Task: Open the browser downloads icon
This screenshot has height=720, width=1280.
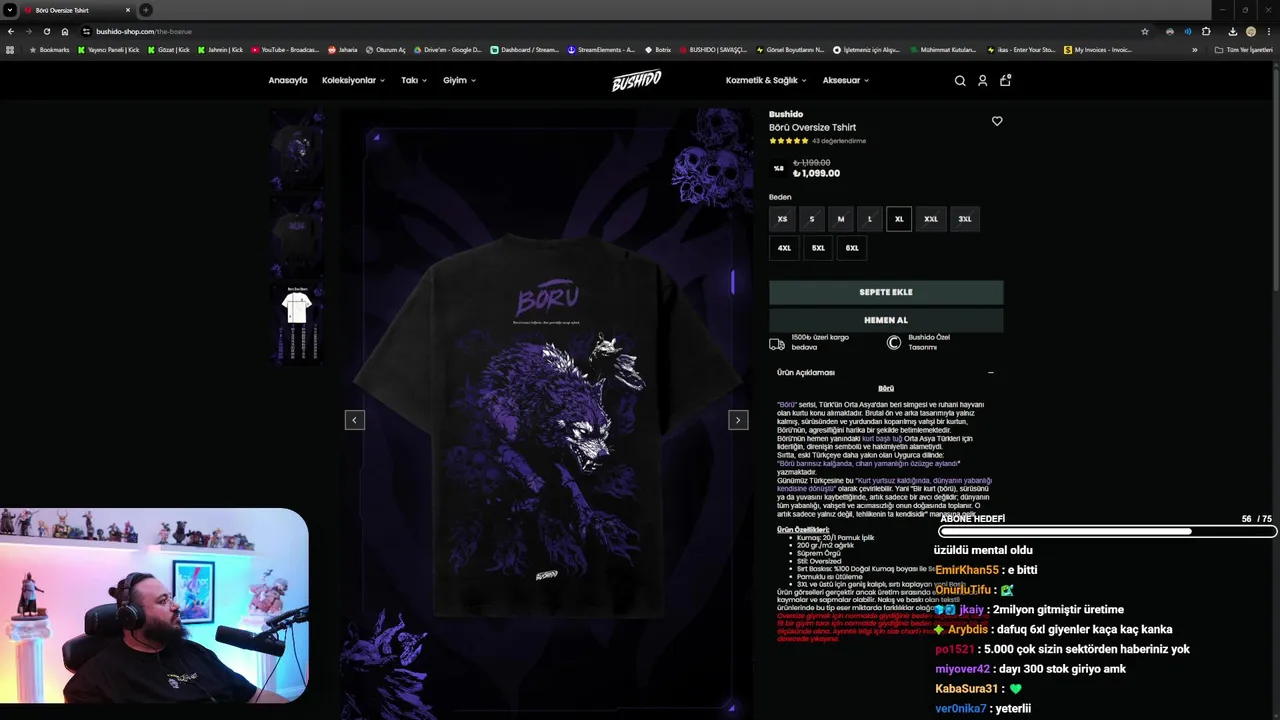Action: coord(1232,31)
